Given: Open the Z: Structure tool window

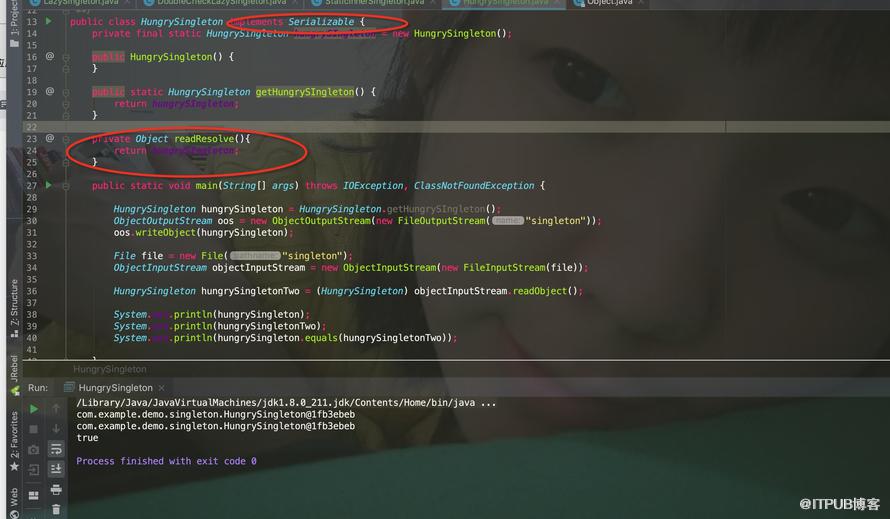Looking at the screenshot, I should click(x=14, y=308).
